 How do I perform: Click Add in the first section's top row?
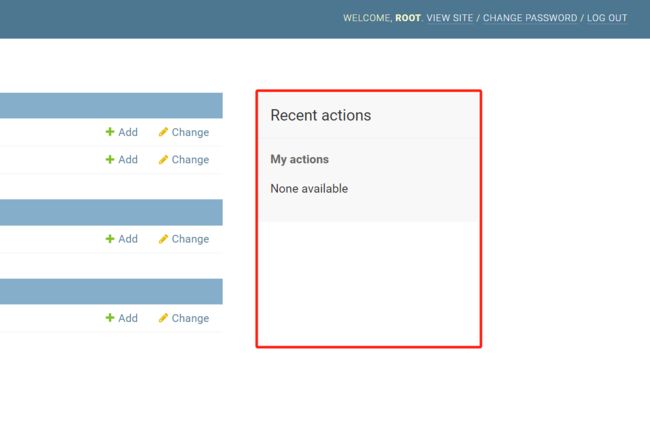(x=121, y=132)
